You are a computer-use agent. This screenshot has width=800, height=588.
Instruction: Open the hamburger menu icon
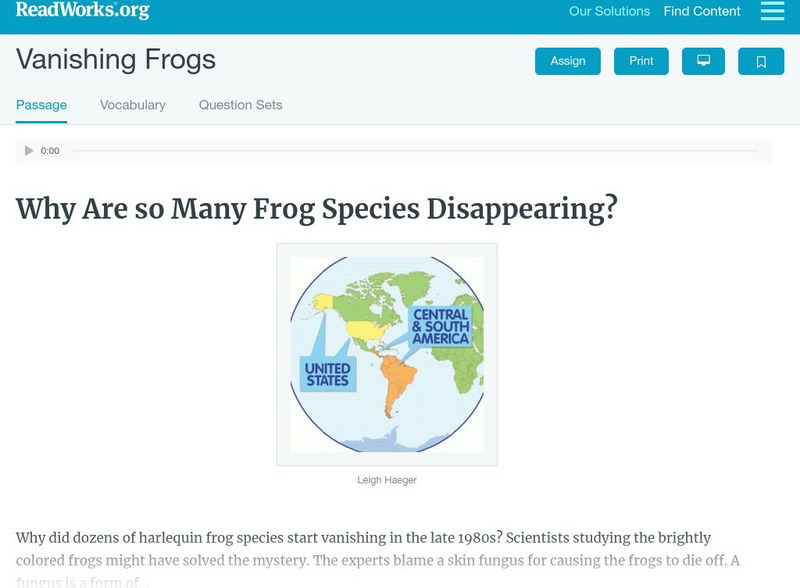[772, 11]
